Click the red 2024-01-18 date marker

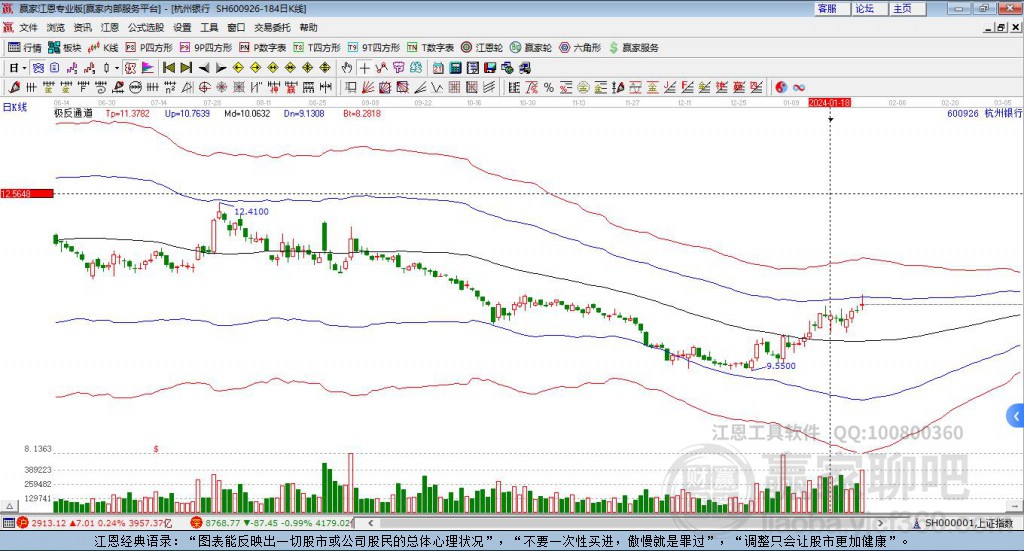coord(829,102)
